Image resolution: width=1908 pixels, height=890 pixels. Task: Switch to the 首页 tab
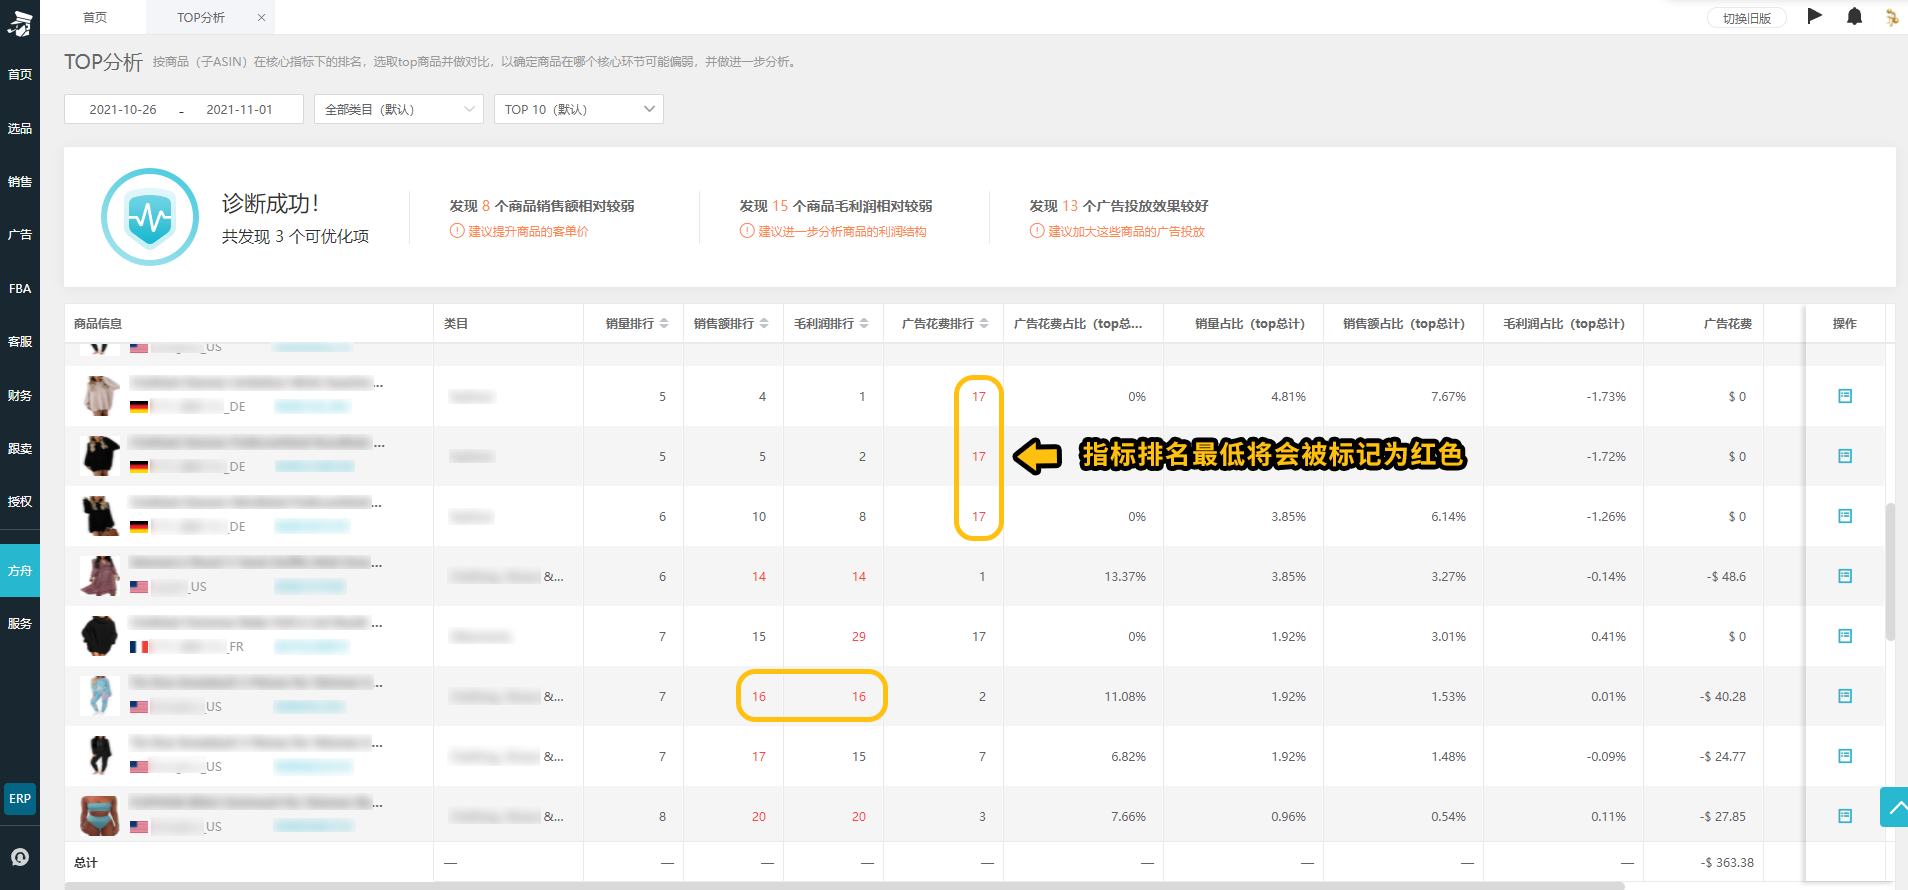tap(95, 17)
